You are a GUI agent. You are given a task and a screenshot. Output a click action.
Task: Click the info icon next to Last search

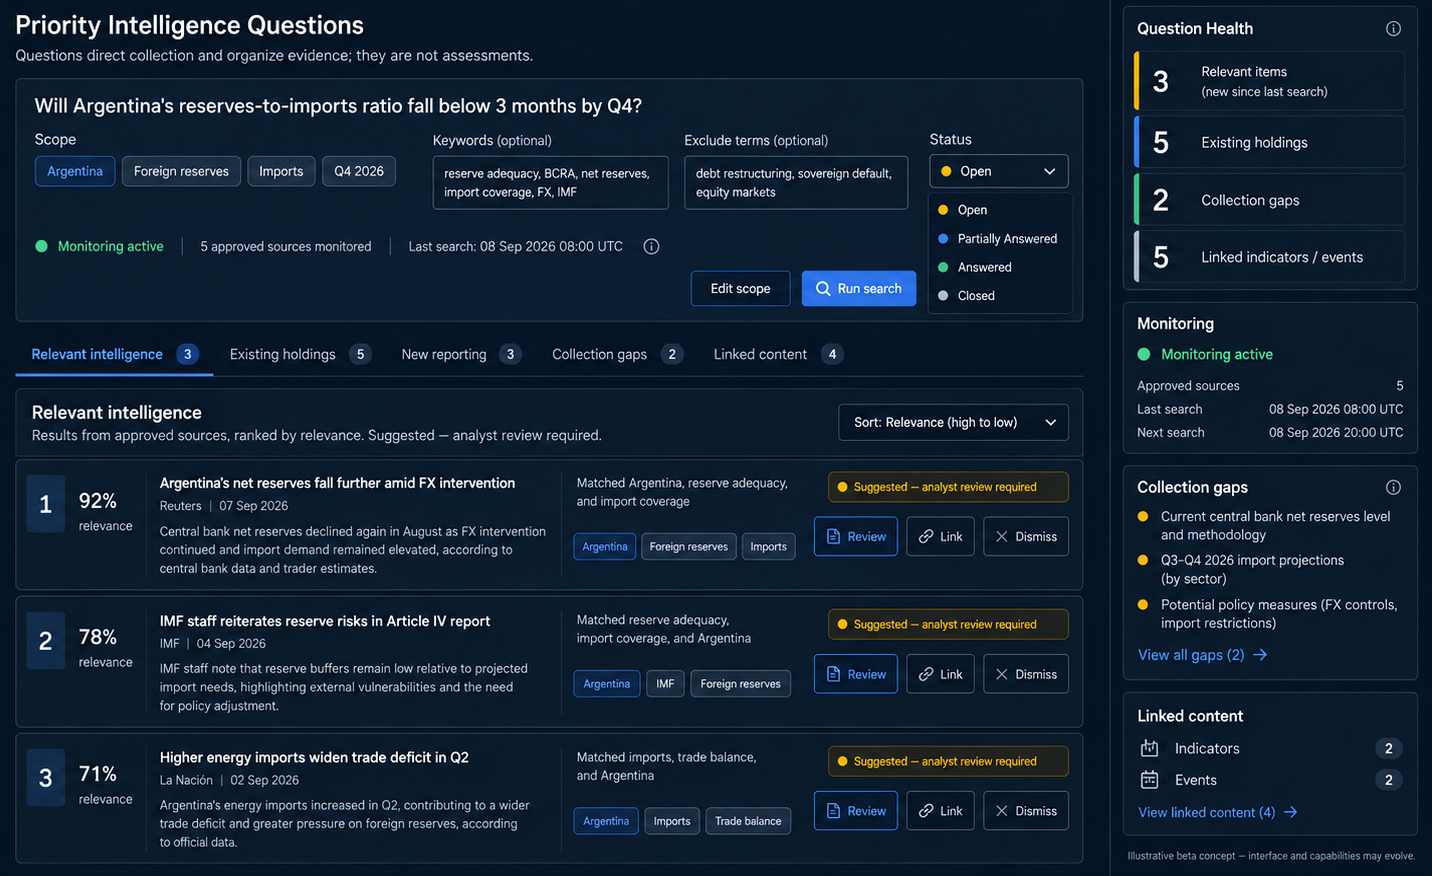point(651,246)
